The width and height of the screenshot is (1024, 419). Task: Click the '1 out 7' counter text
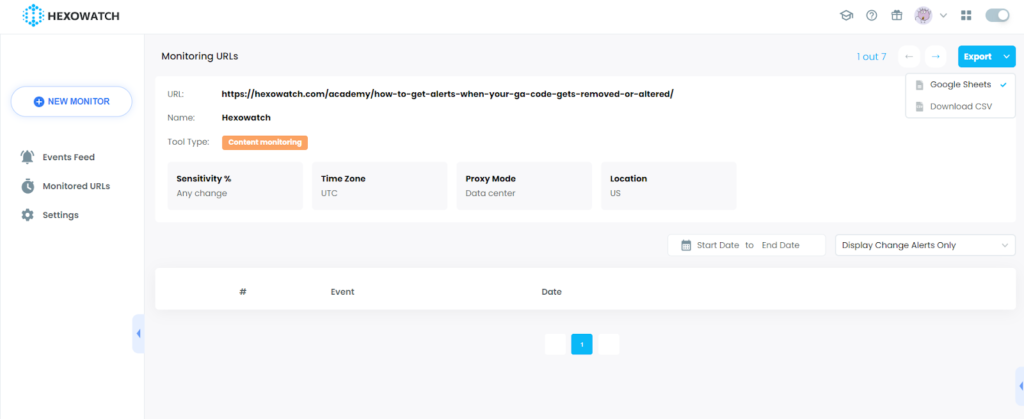871,57
